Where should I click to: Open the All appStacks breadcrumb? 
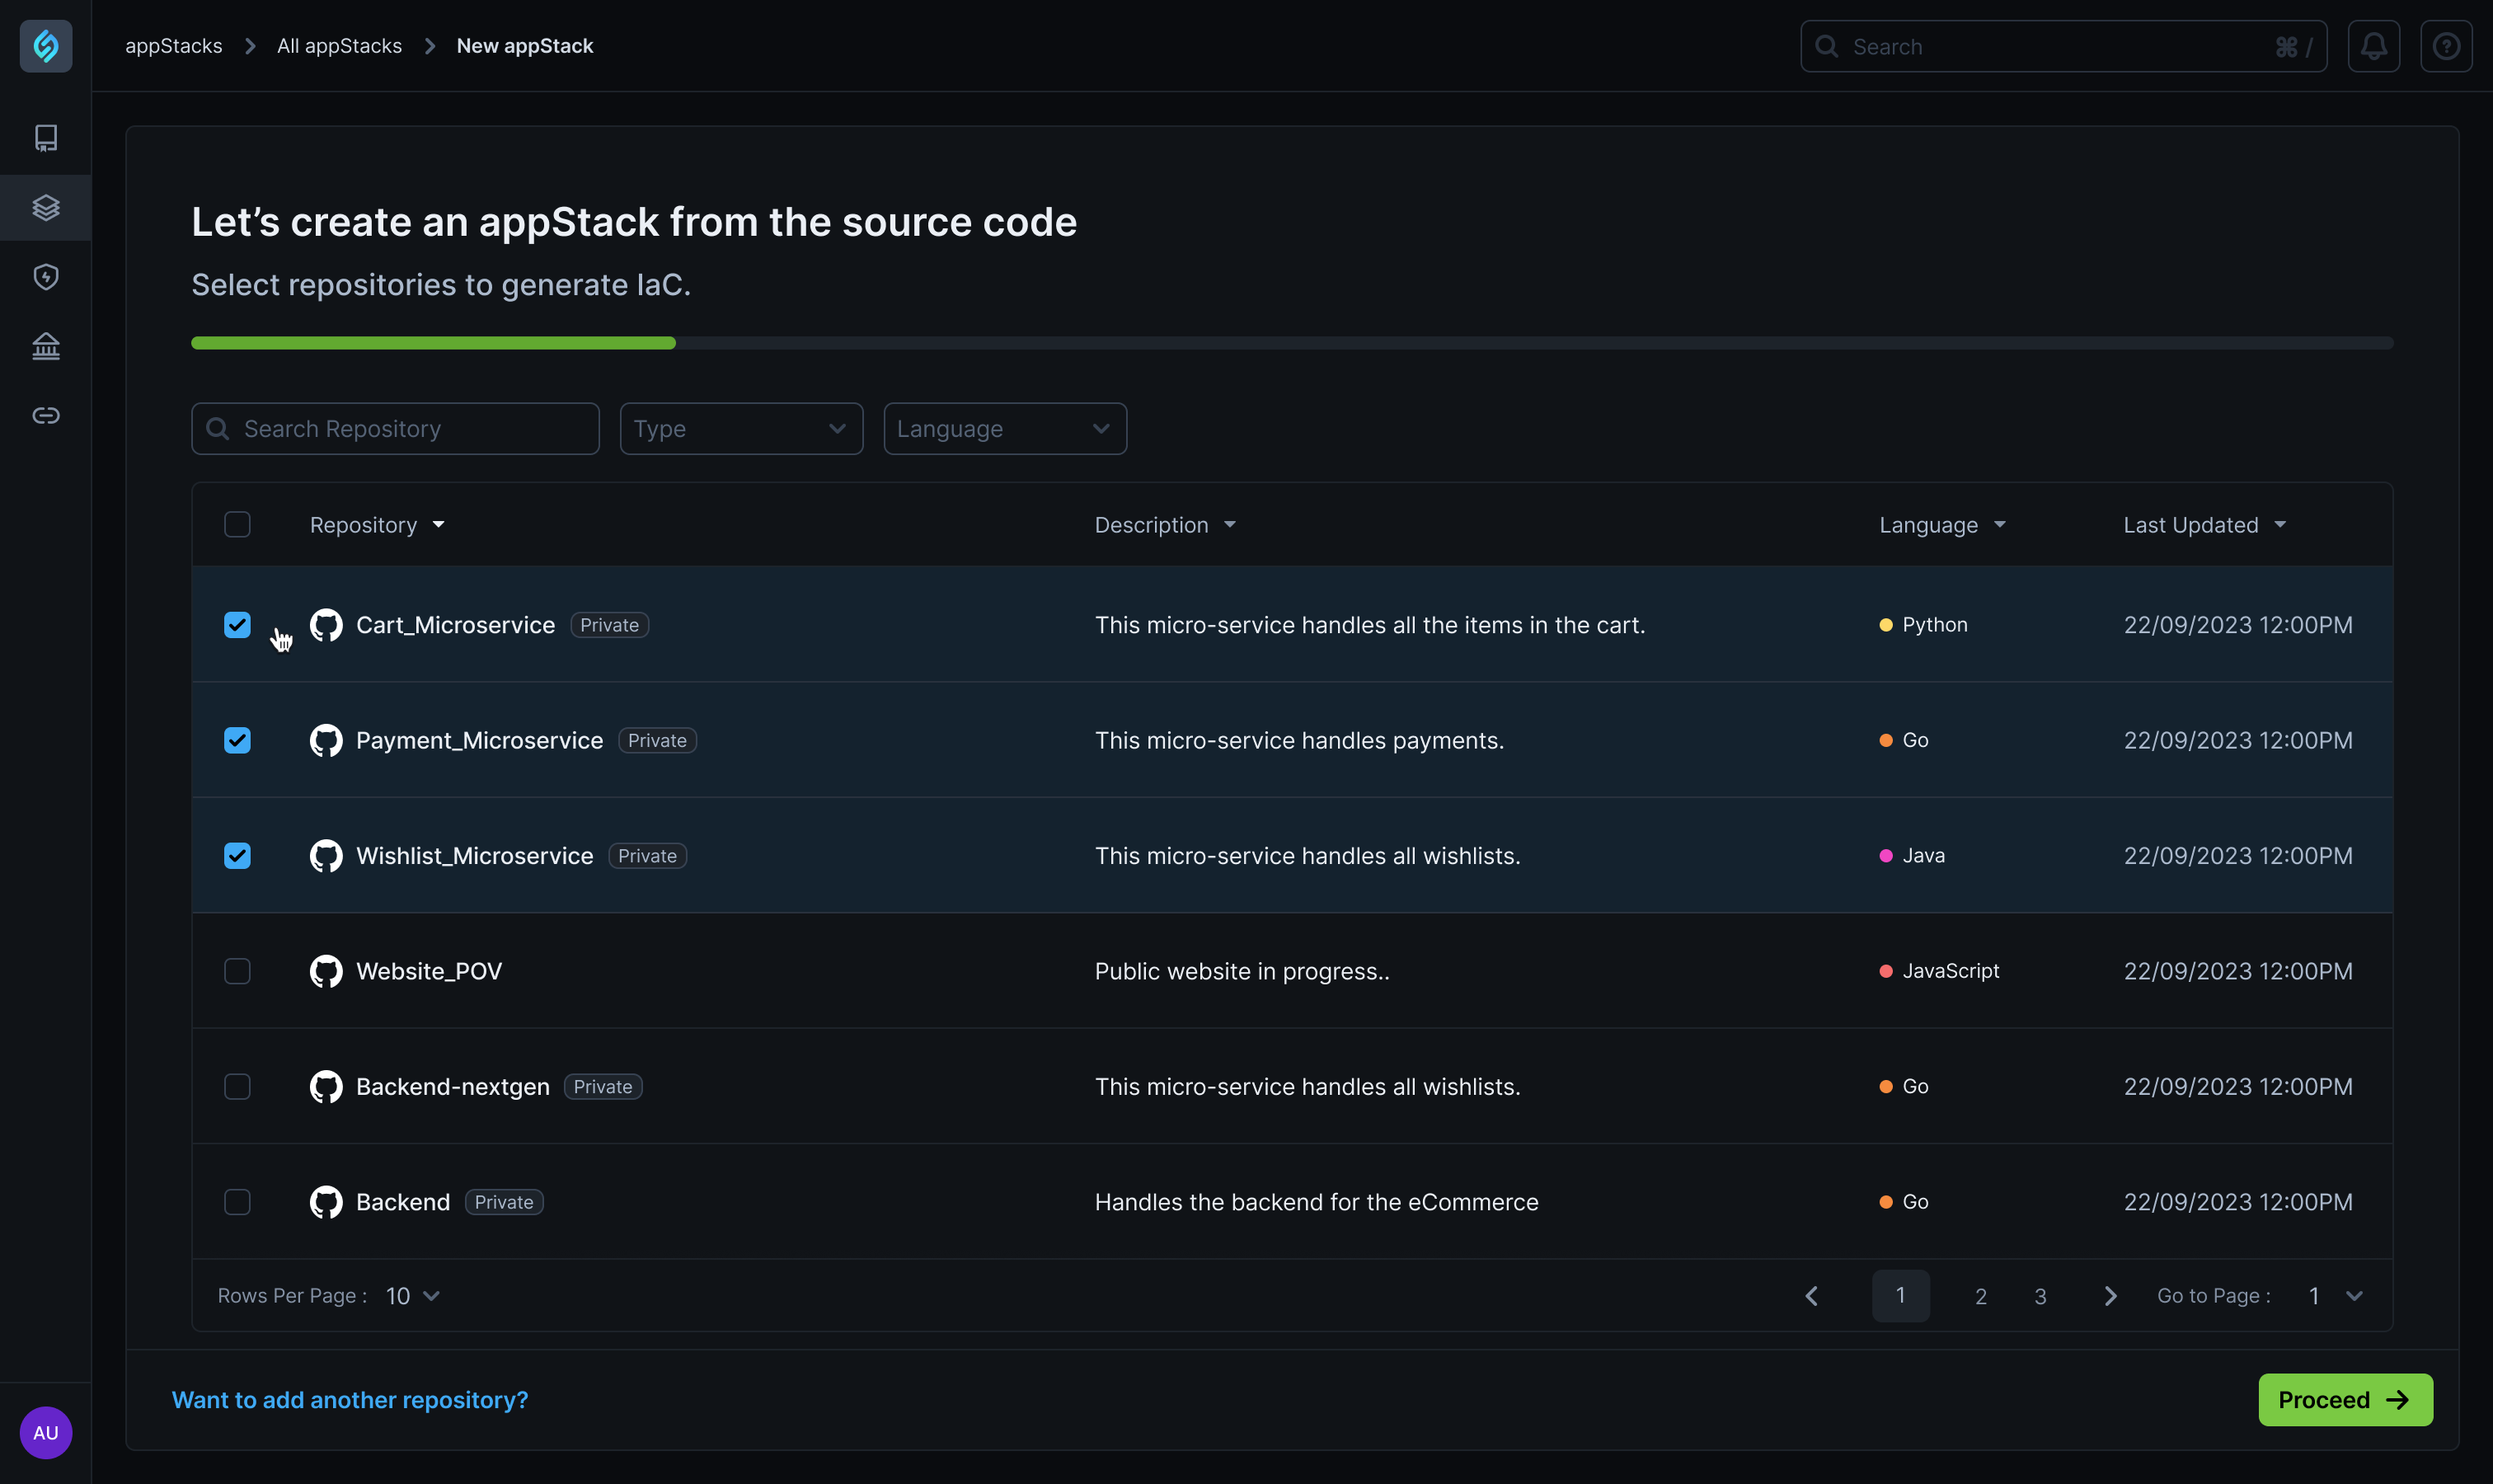click(339, 46)
